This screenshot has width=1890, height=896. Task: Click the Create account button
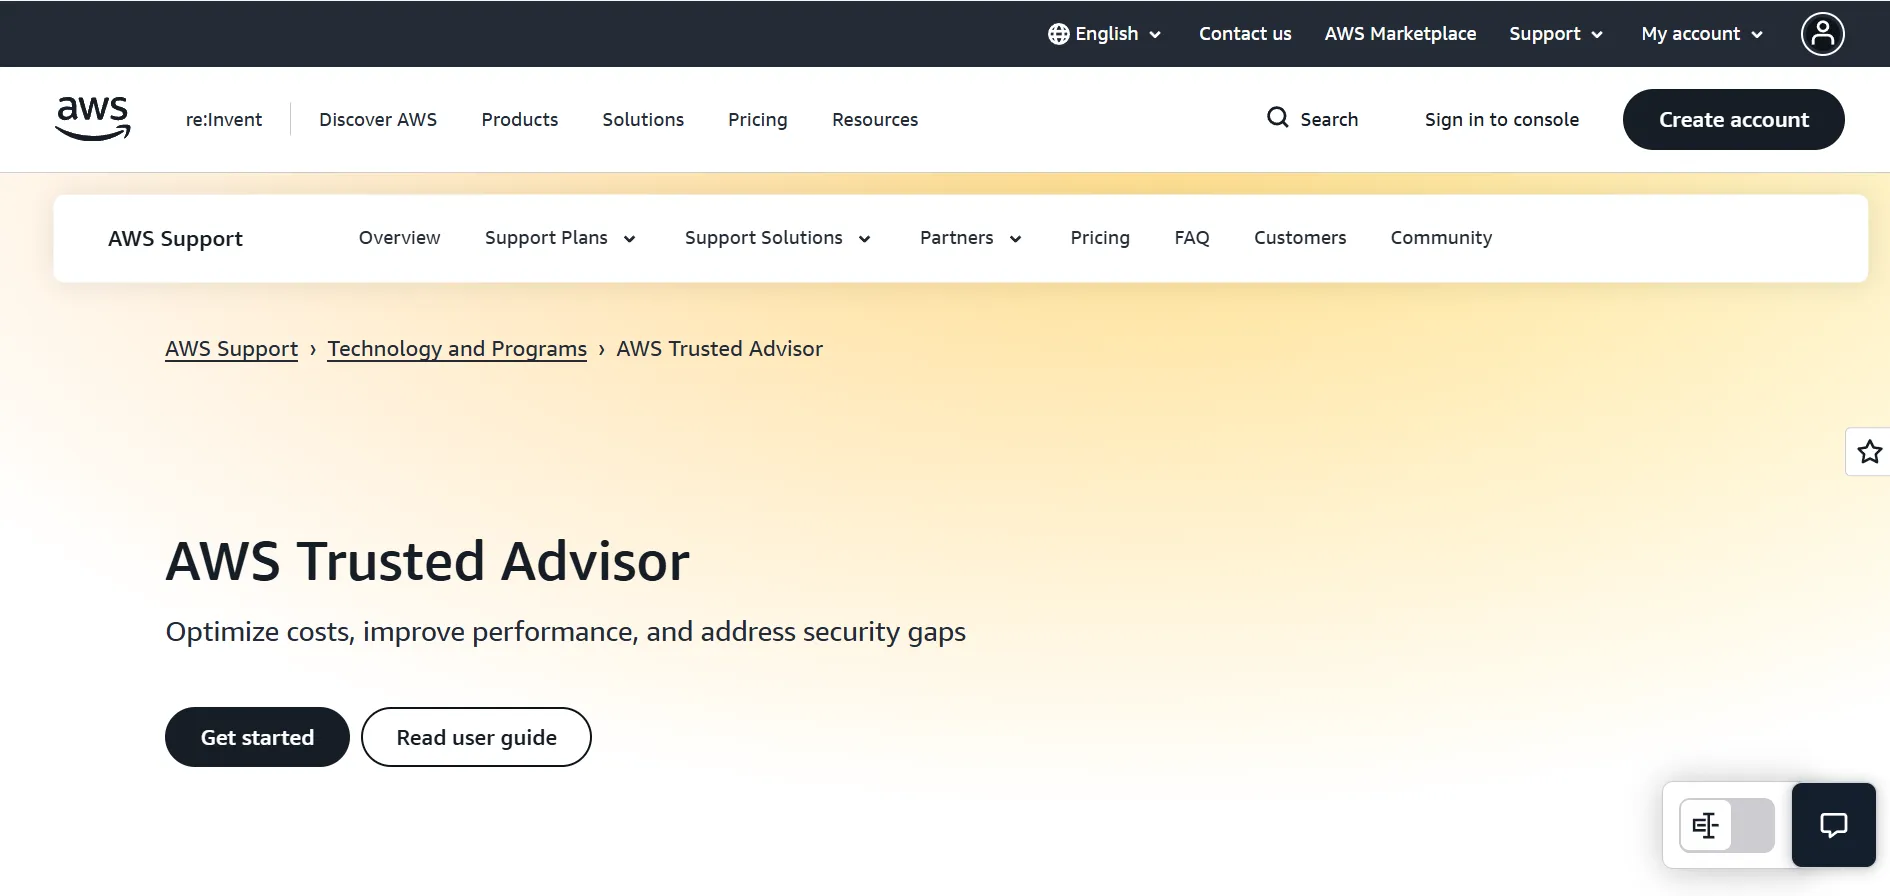1734,119
